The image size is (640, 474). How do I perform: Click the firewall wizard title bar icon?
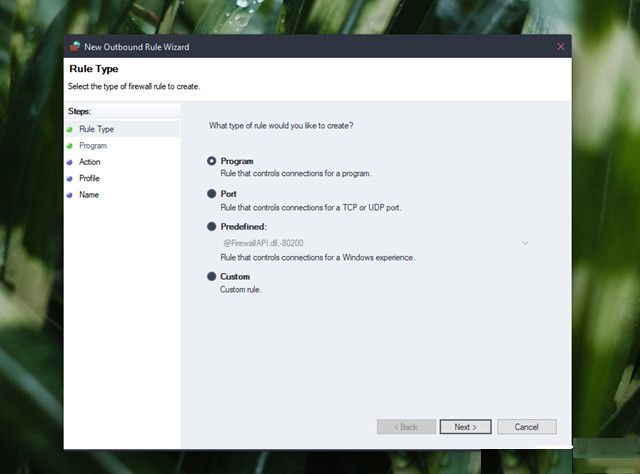pyautogui.click(x=75, y=47)
